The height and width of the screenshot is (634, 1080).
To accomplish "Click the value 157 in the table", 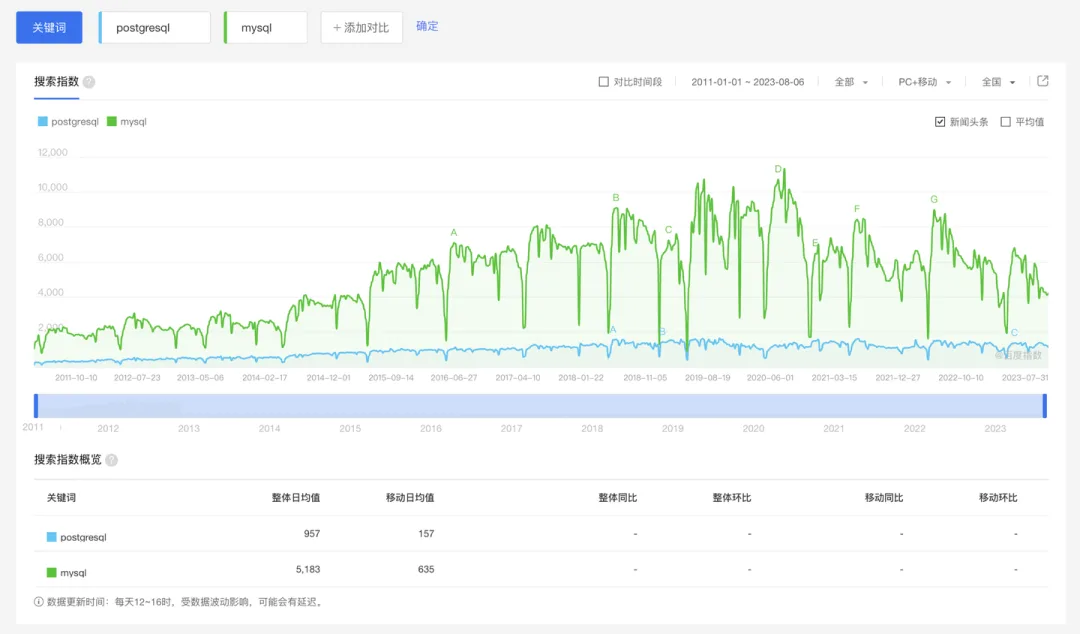I will click(x=426, y=533).
